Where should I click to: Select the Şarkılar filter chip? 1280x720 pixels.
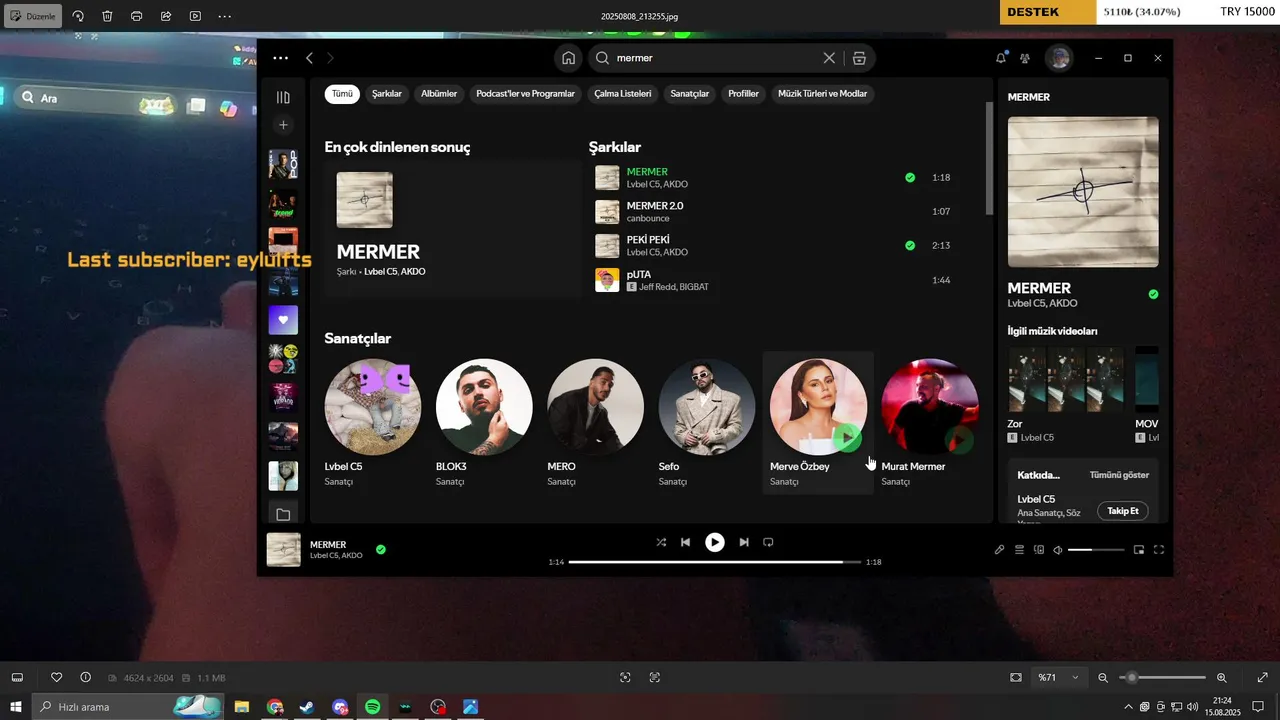pos(387,94)
